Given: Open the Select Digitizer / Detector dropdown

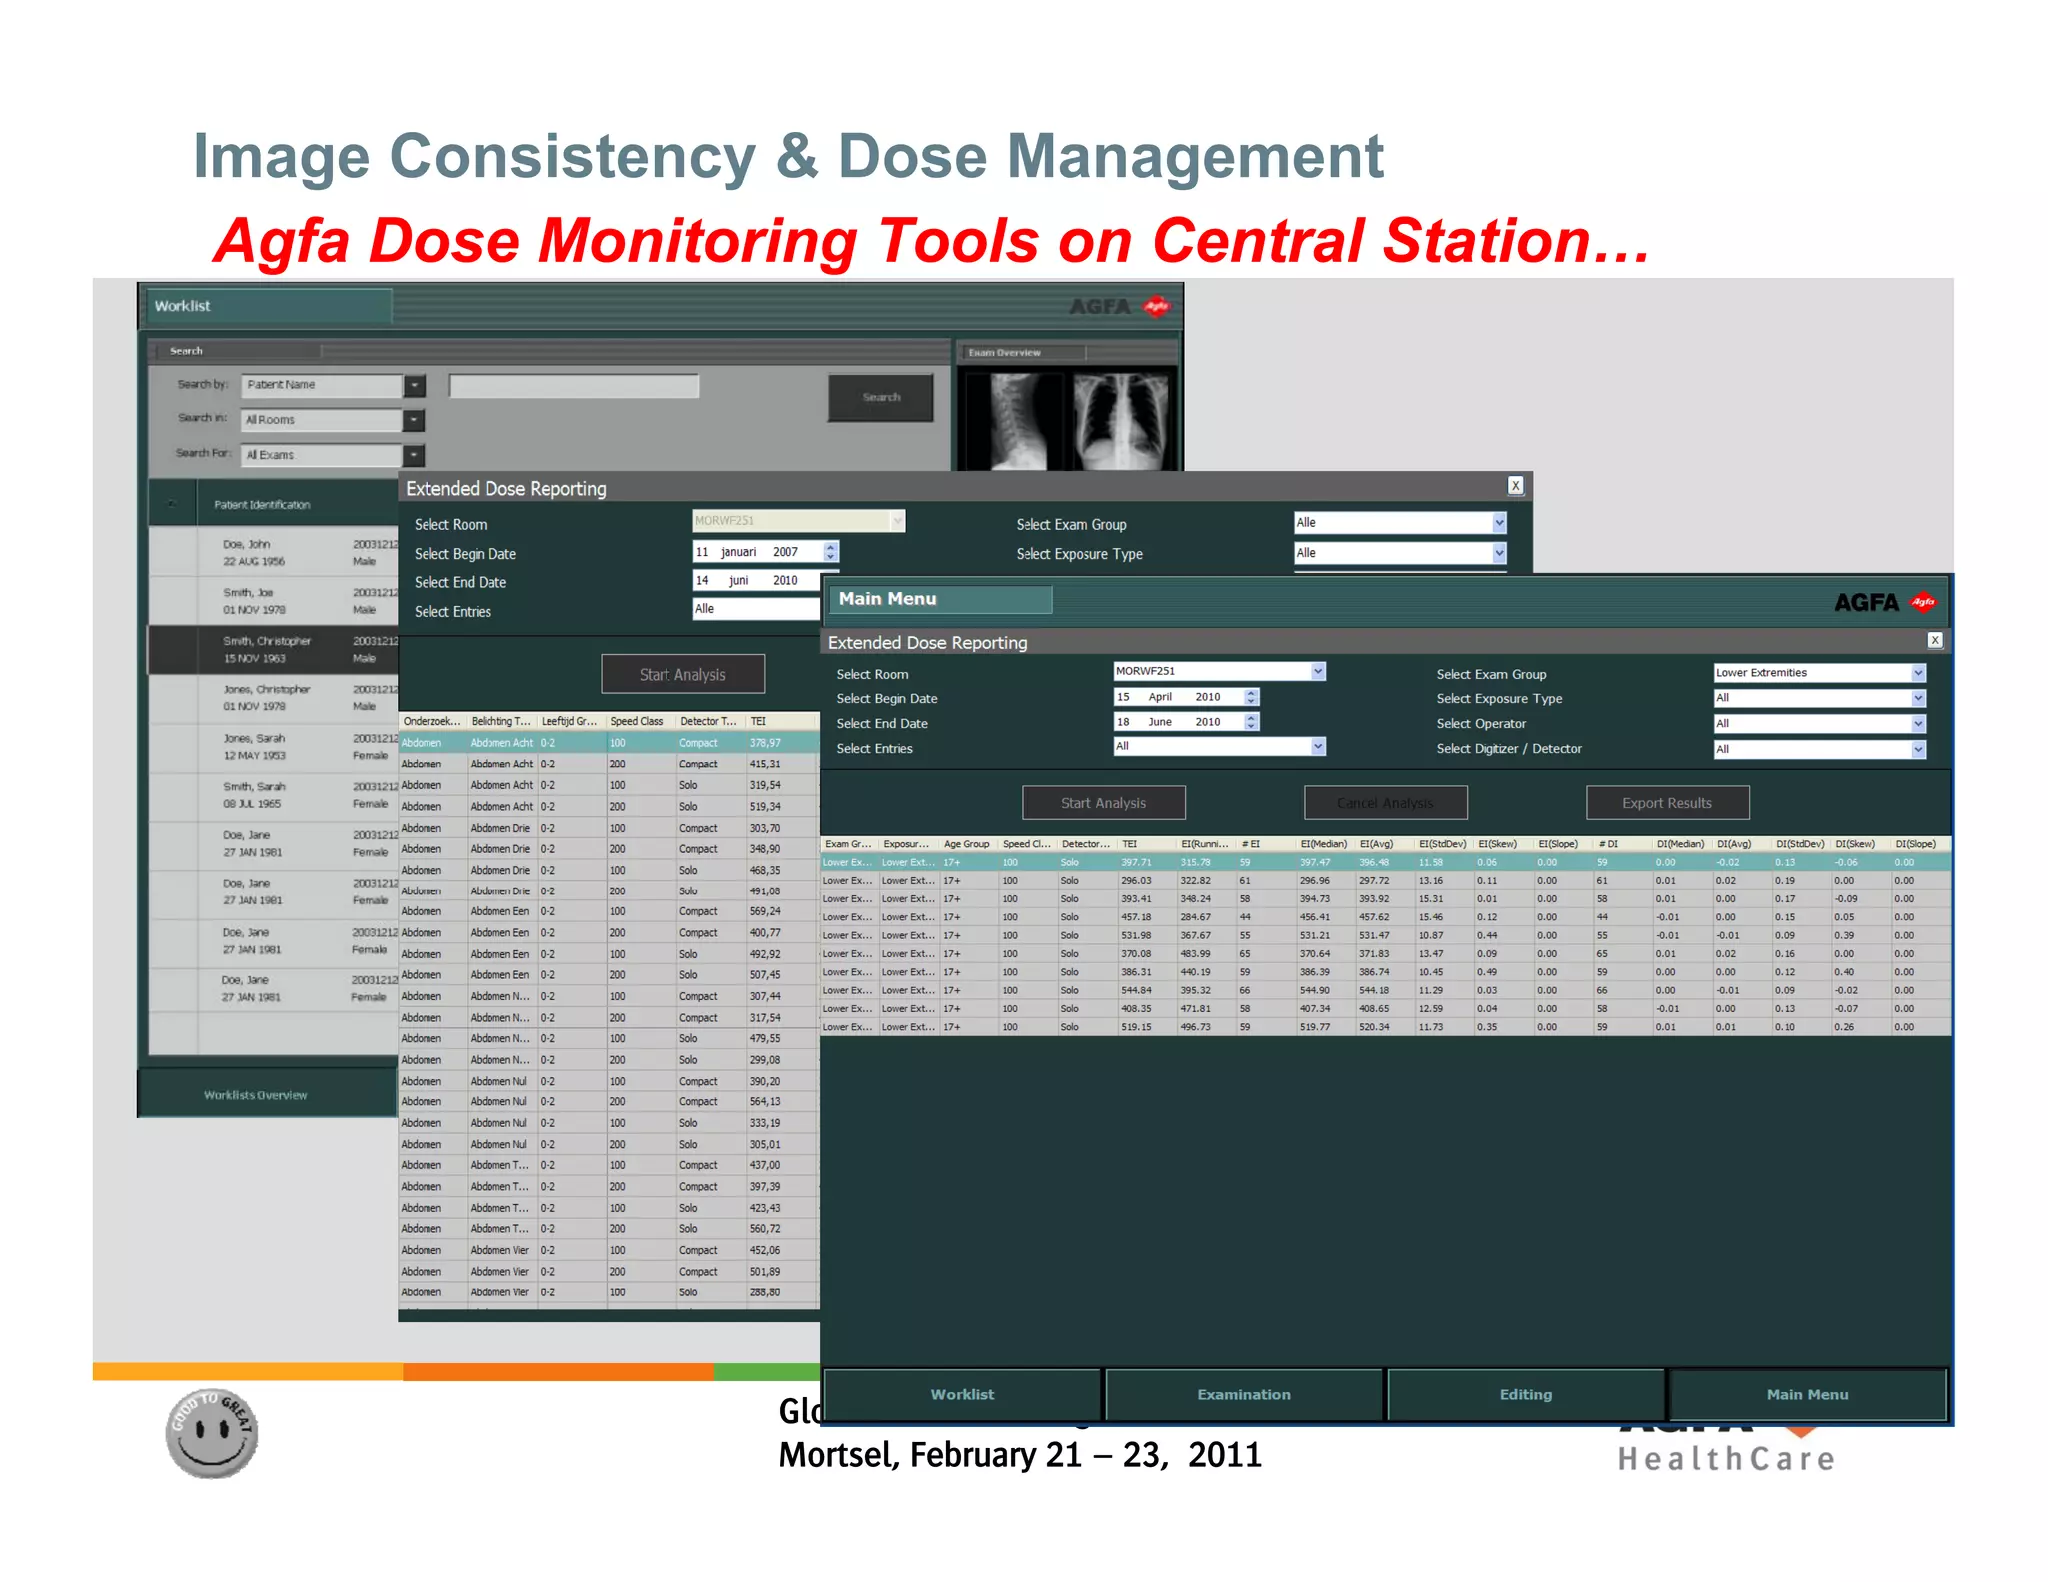Looking at the screenshot, I should (x=1820, y=749).
